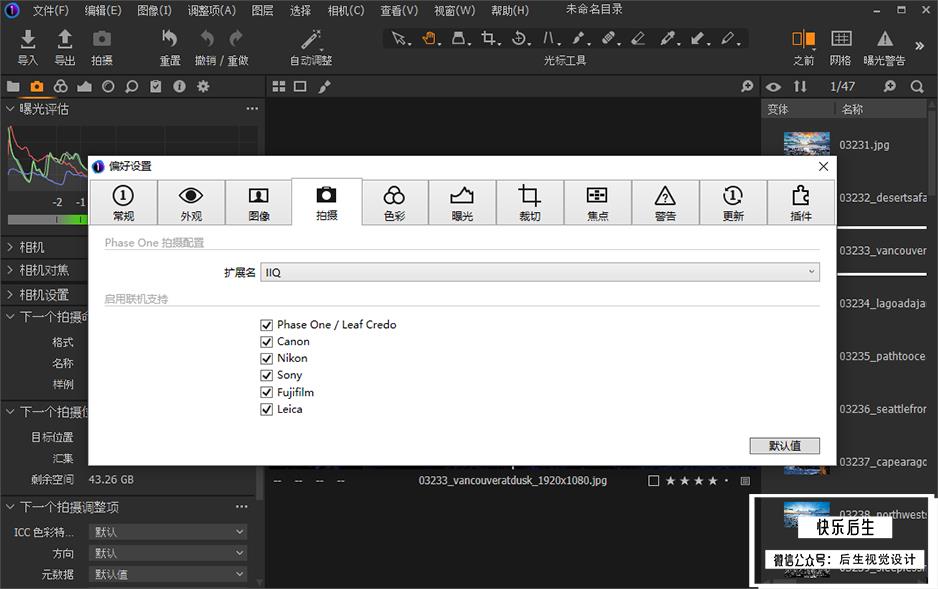Open the Metadata info tool tab
Viewport: 938px width, 589px height.
point(179,87)
